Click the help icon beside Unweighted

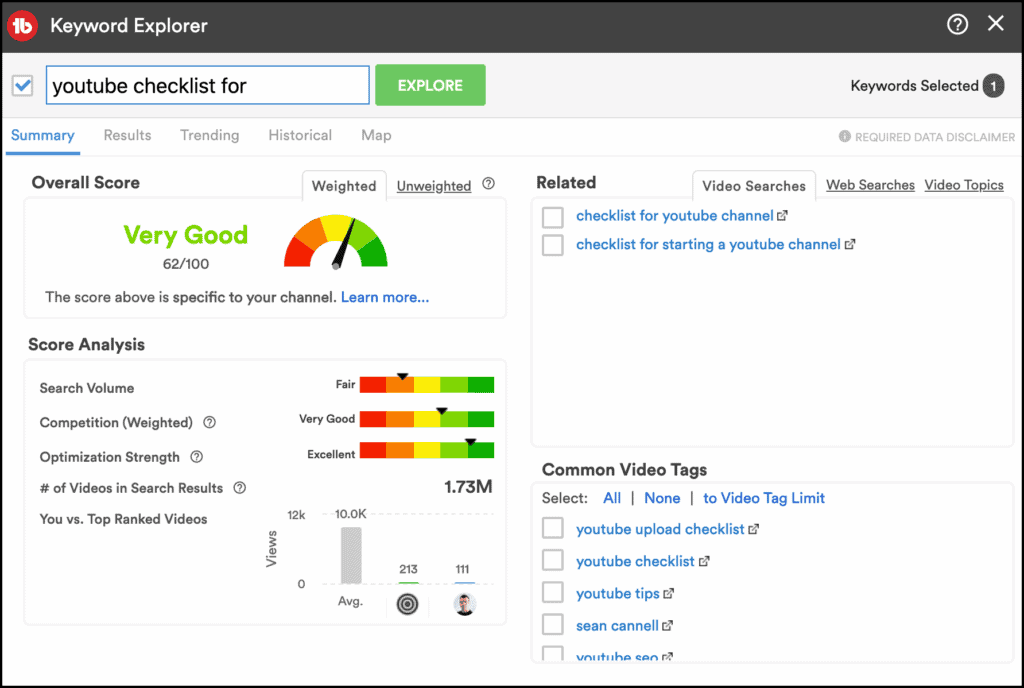pyautogui.click(x=488, y=184)
